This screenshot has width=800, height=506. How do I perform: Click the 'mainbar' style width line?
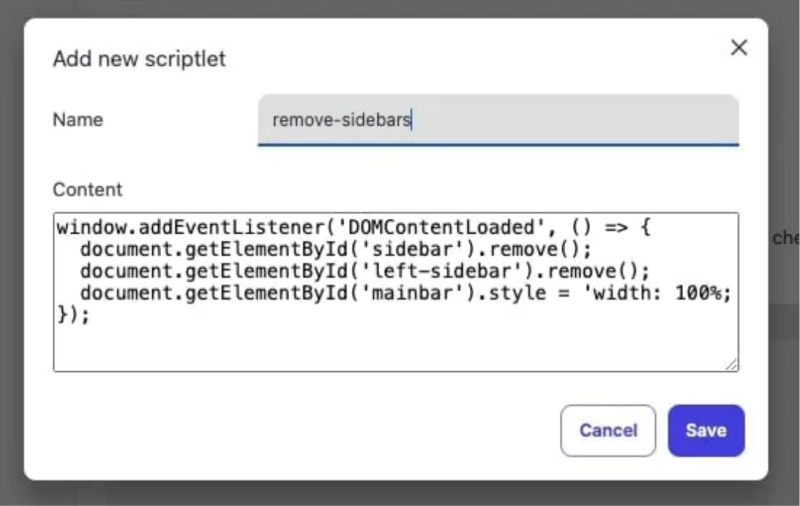click(406, 293)
